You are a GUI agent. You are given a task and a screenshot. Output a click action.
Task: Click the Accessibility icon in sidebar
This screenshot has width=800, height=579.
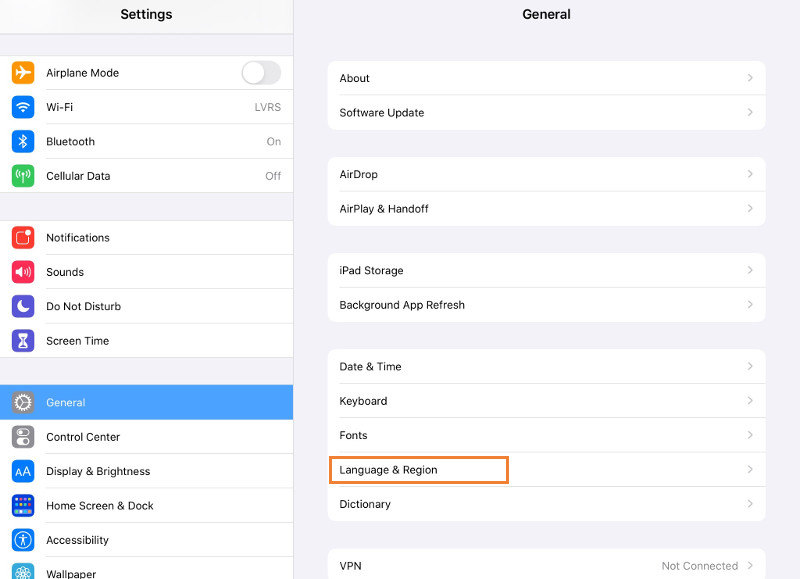[25, 540]
